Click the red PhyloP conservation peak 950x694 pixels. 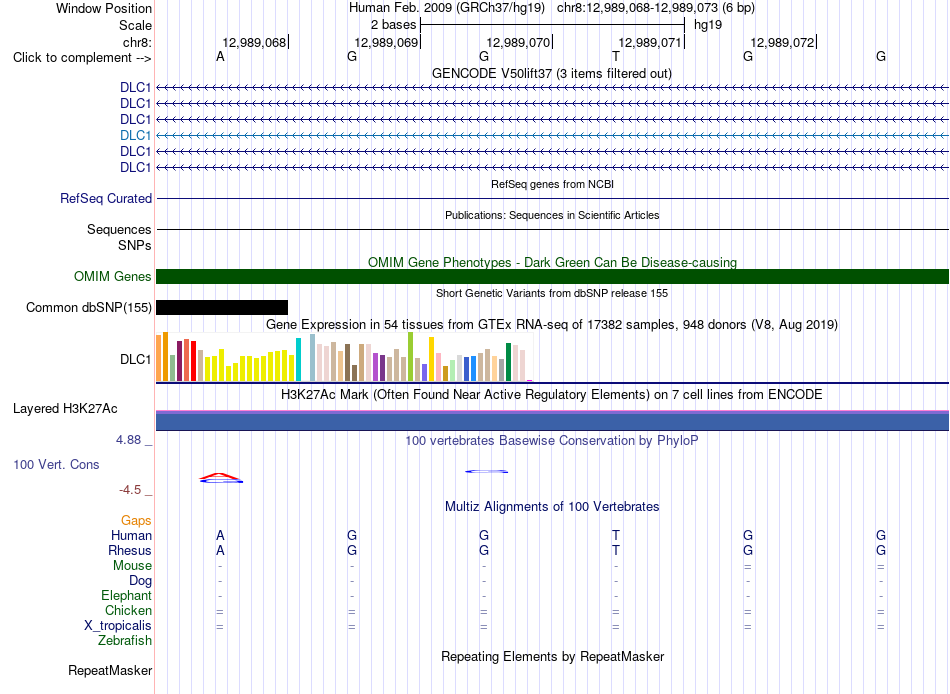(221, 476)
